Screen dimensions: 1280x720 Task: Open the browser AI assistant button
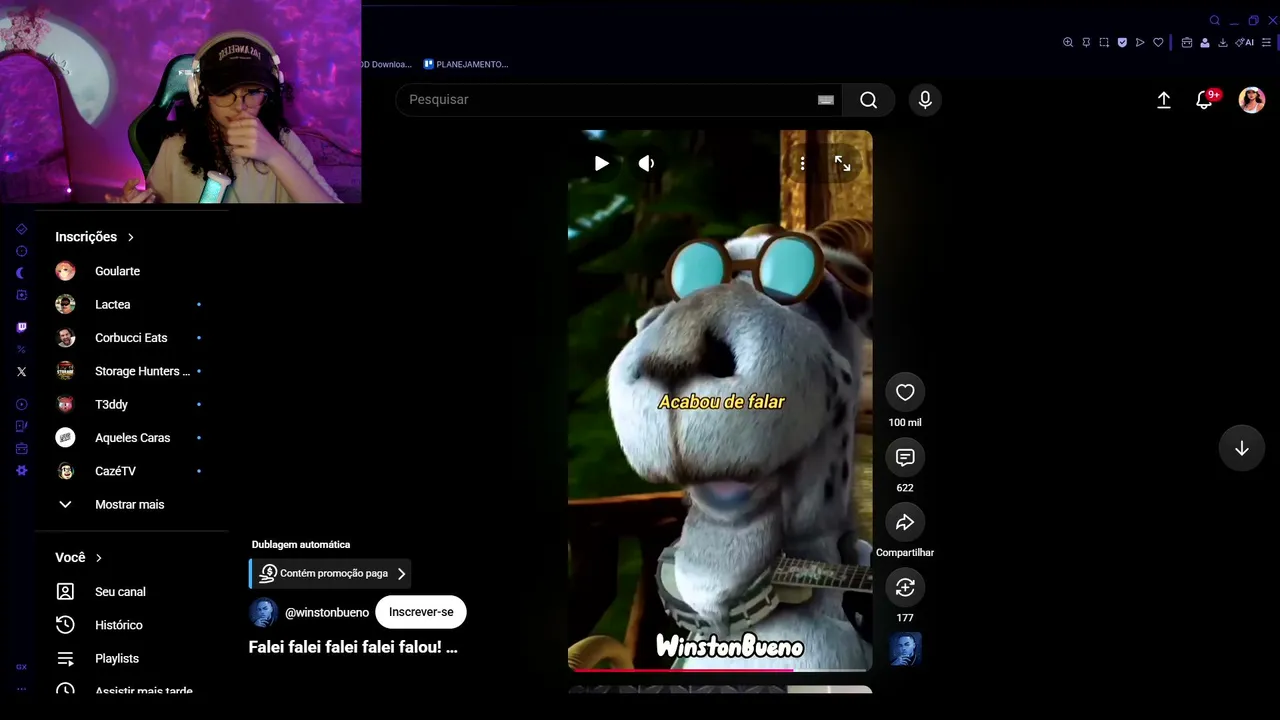point(1245,42)
